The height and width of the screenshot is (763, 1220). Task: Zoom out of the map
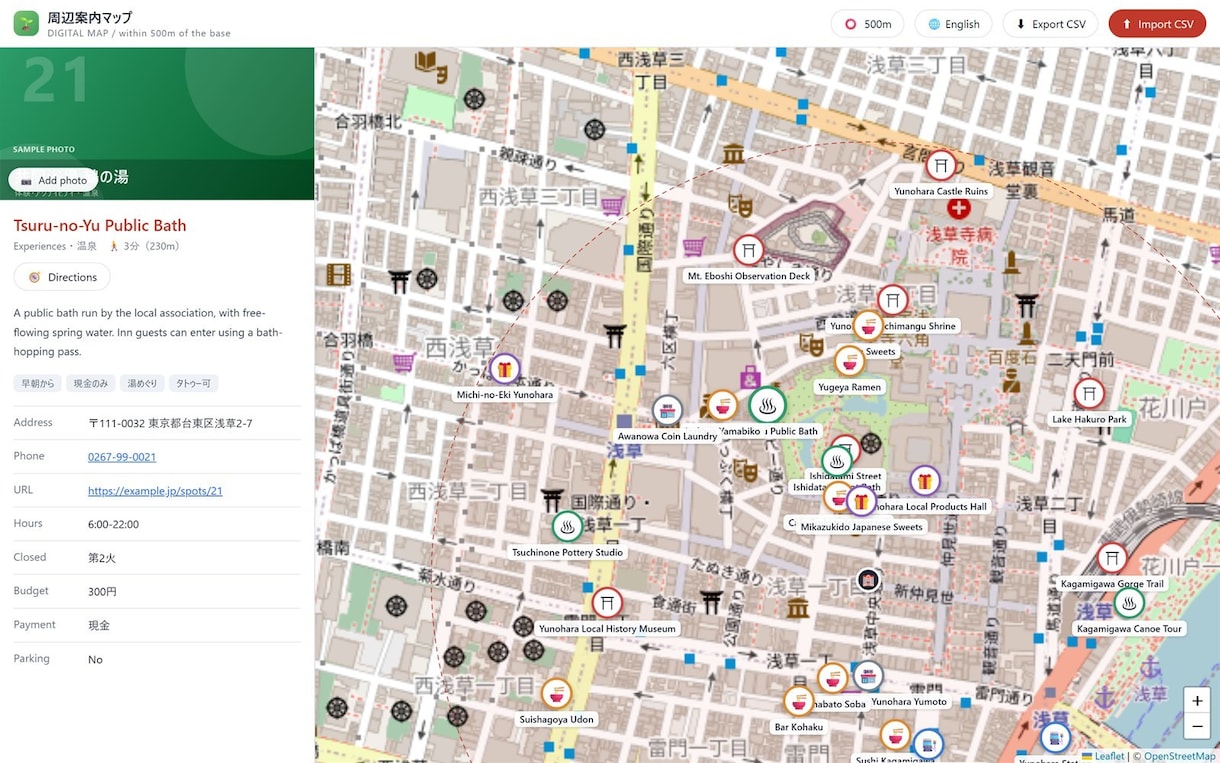1197,727
